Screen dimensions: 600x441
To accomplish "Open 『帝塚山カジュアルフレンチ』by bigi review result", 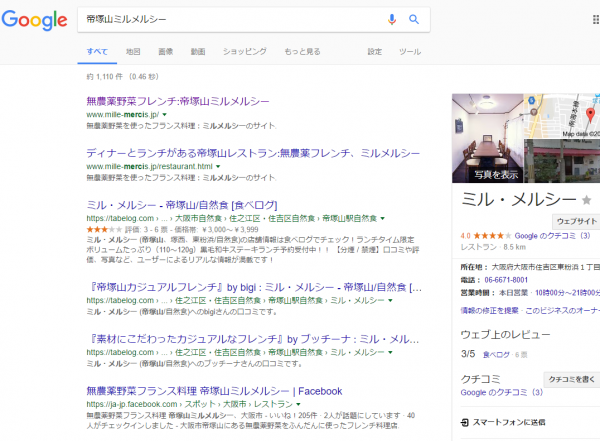I will pos(254,287).
